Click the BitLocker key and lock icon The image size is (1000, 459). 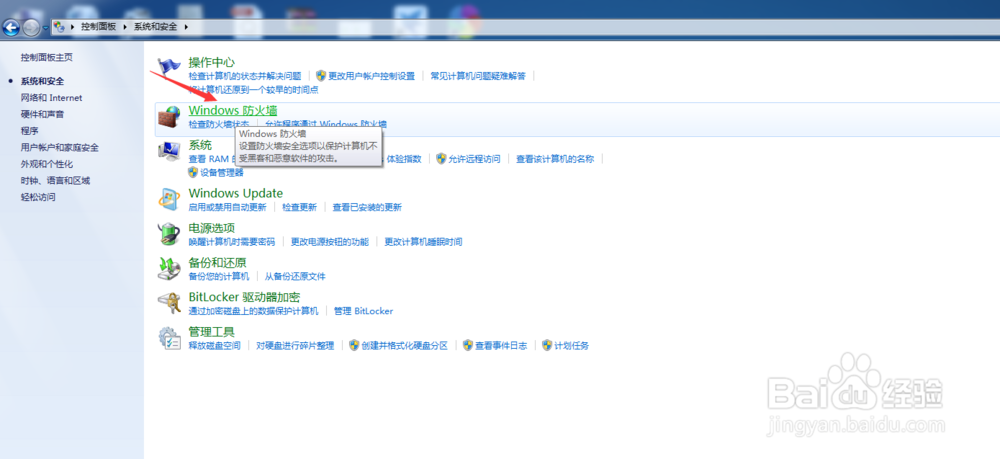click(169, 303)
